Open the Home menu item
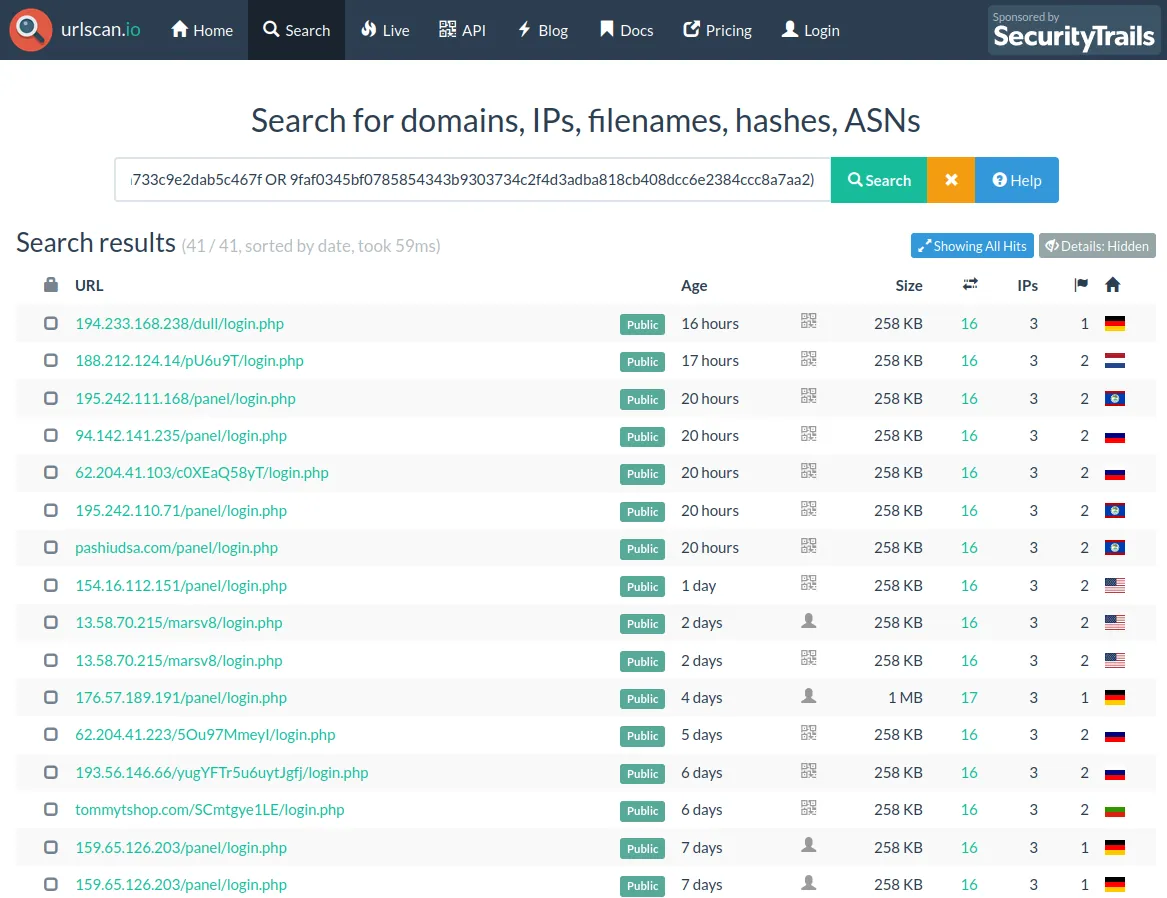The image size is (1167, 898). point(202,30)
